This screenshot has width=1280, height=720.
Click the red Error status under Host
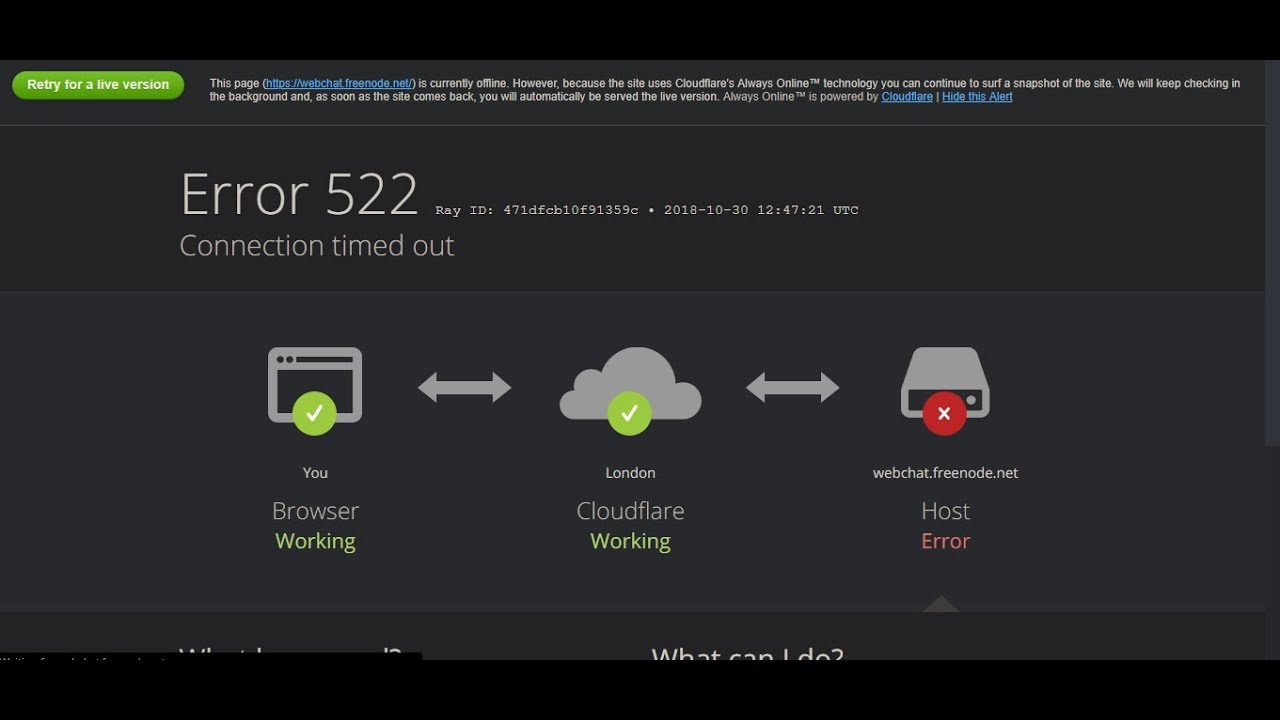pyautogui.click(x=945, y=541)
